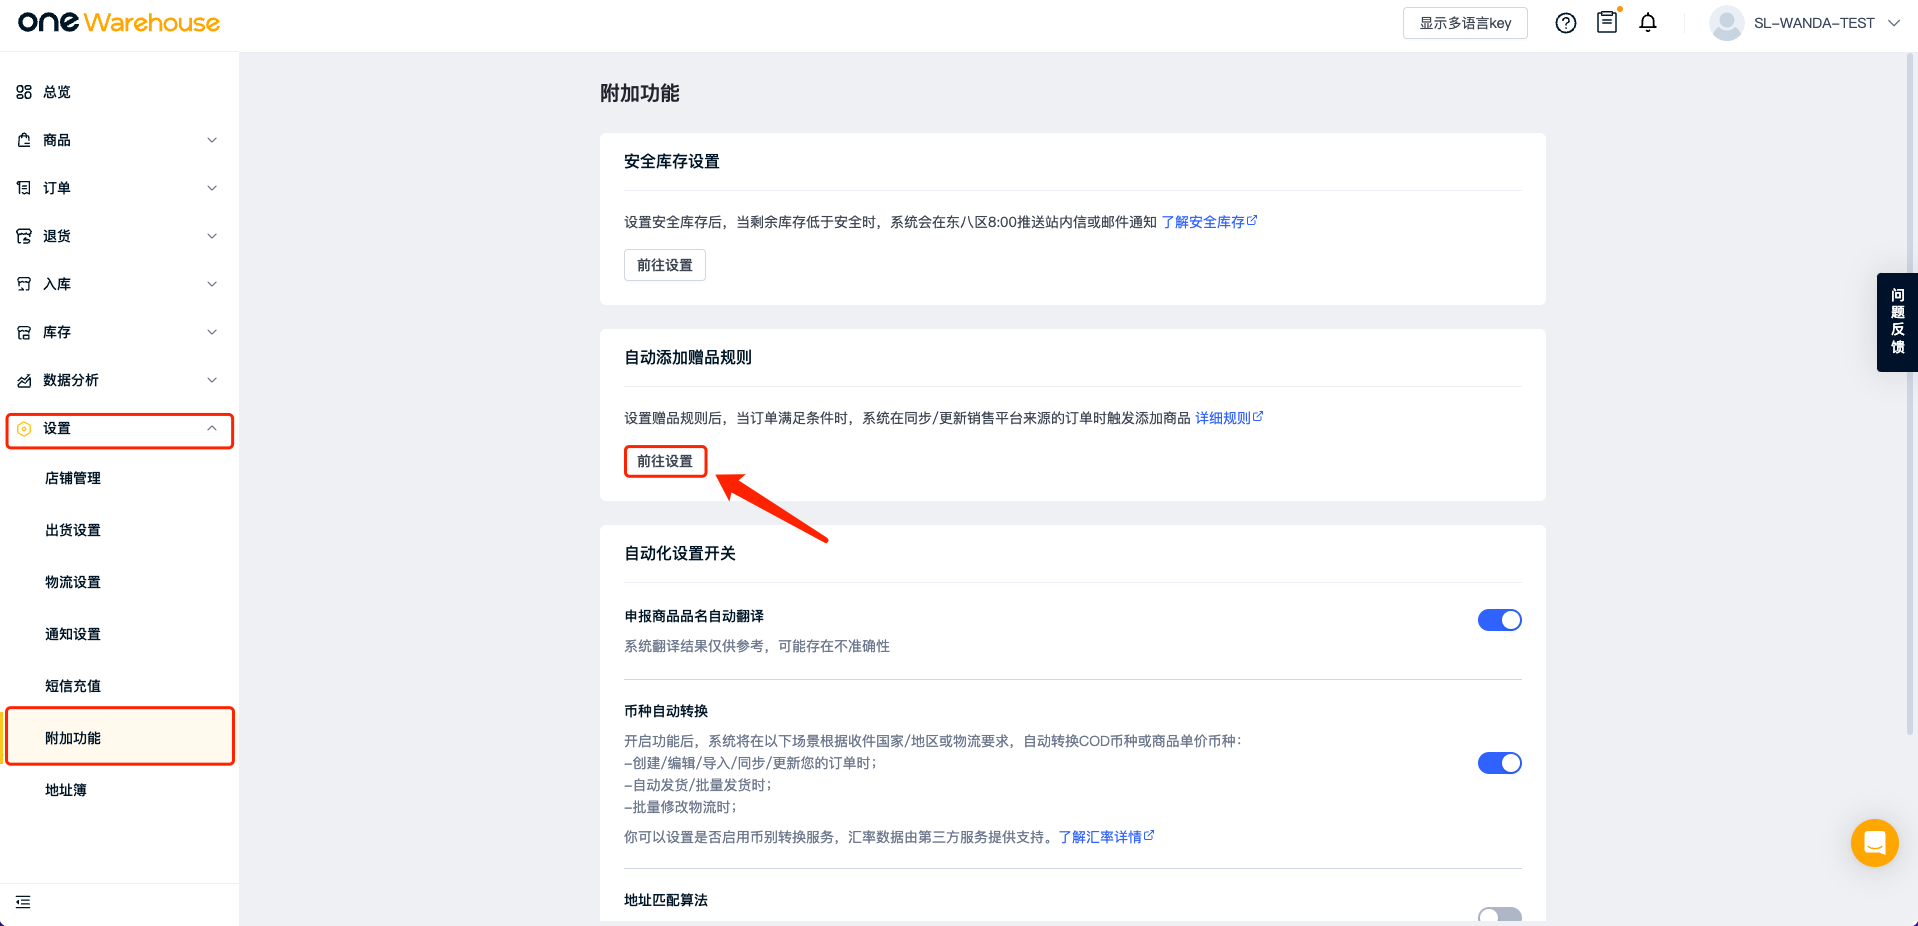Open the 问题反馈 side tab
This screenshot has width=1918, height=926.
(1897, 322)
